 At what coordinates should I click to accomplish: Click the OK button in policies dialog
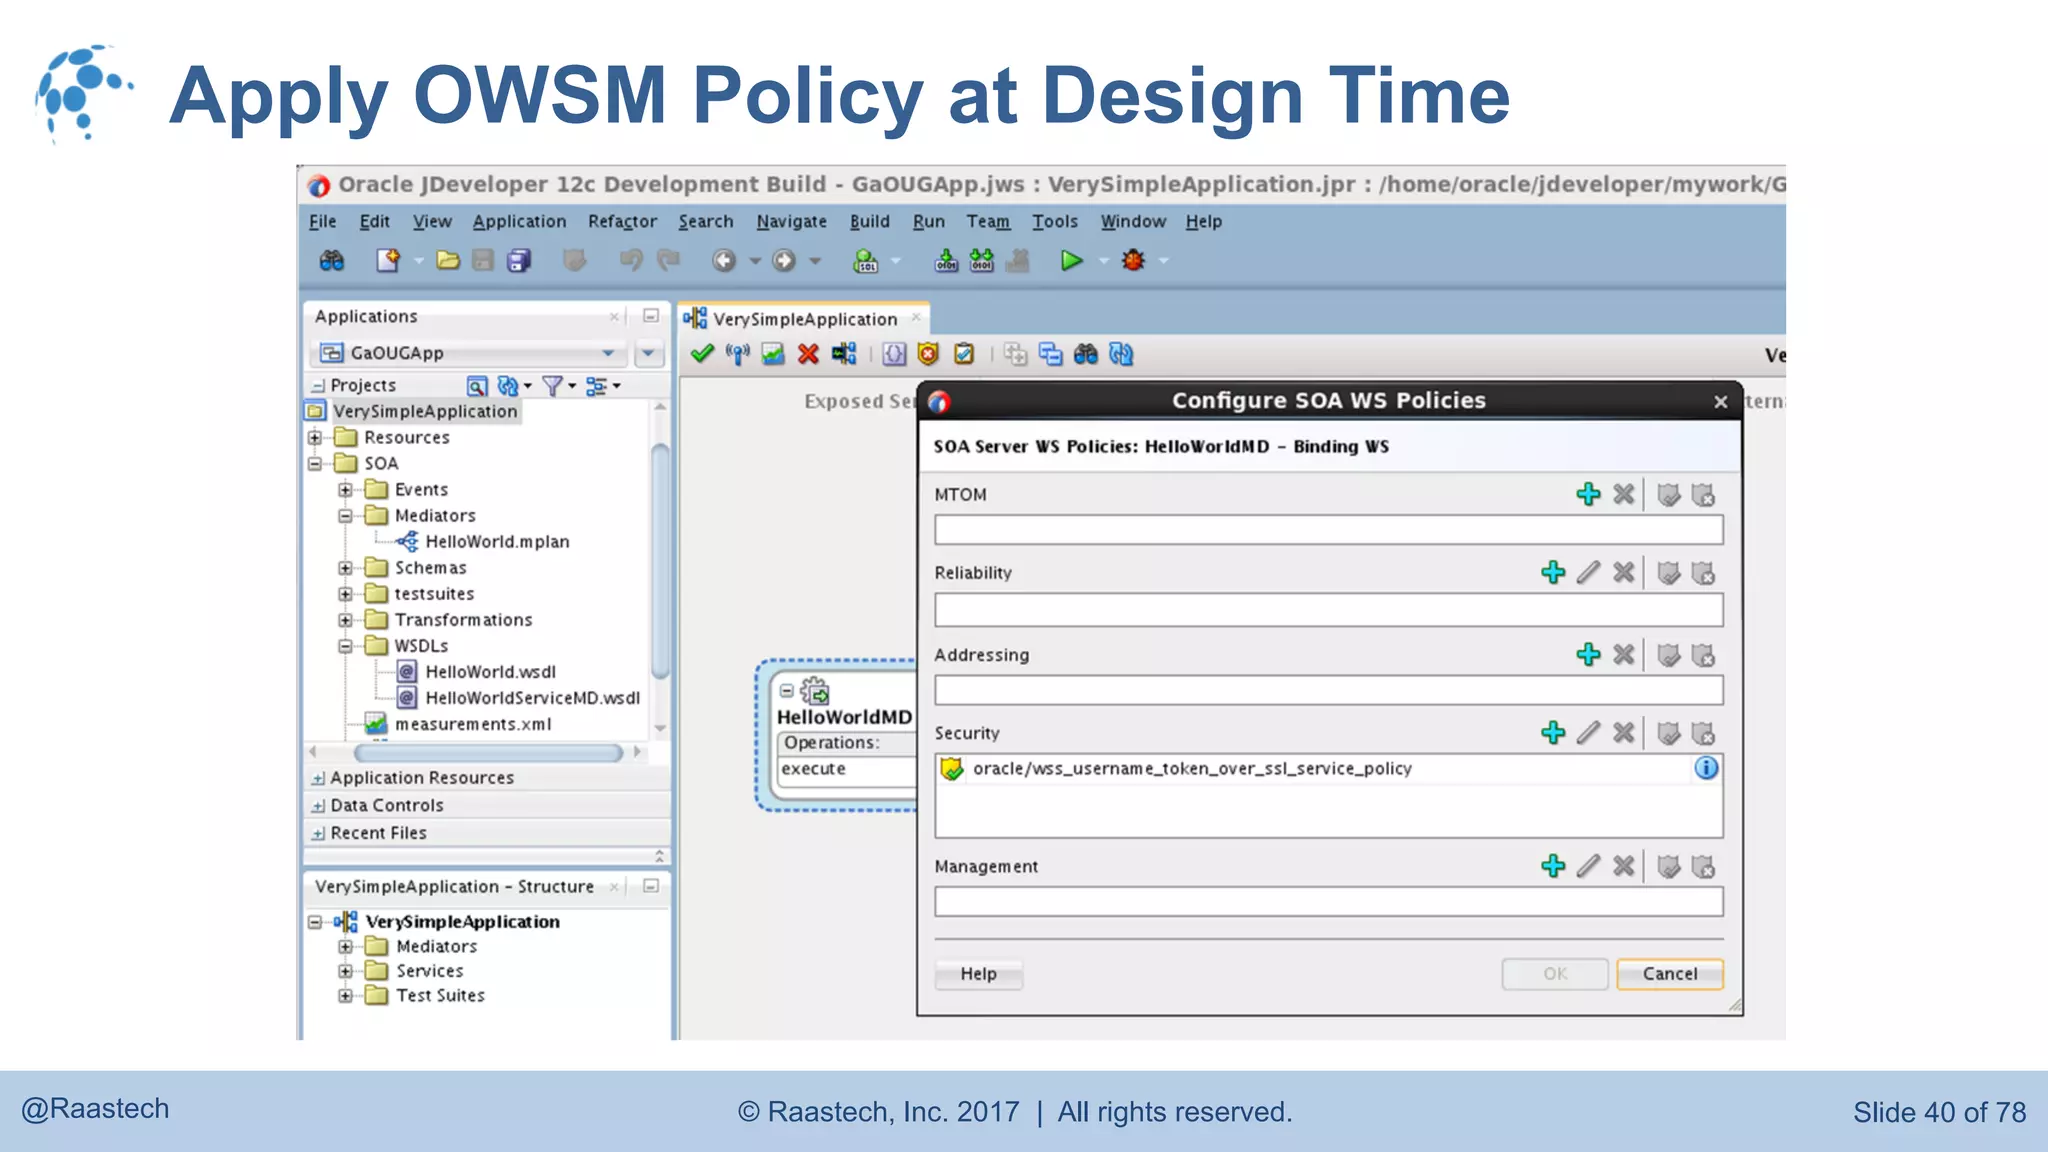pyautogui.click(x=1555, y=974)
